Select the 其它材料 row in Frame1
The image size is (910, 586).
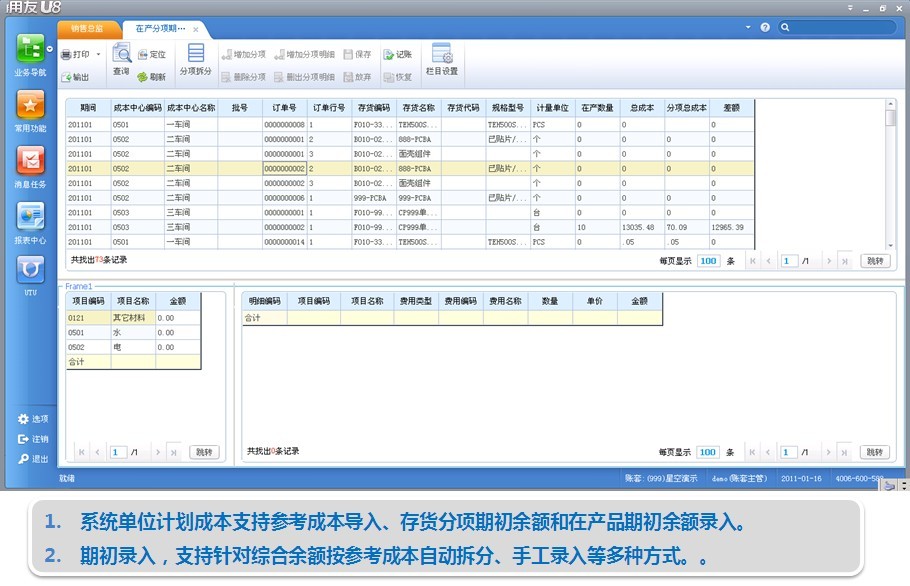(x=133, y=318)
